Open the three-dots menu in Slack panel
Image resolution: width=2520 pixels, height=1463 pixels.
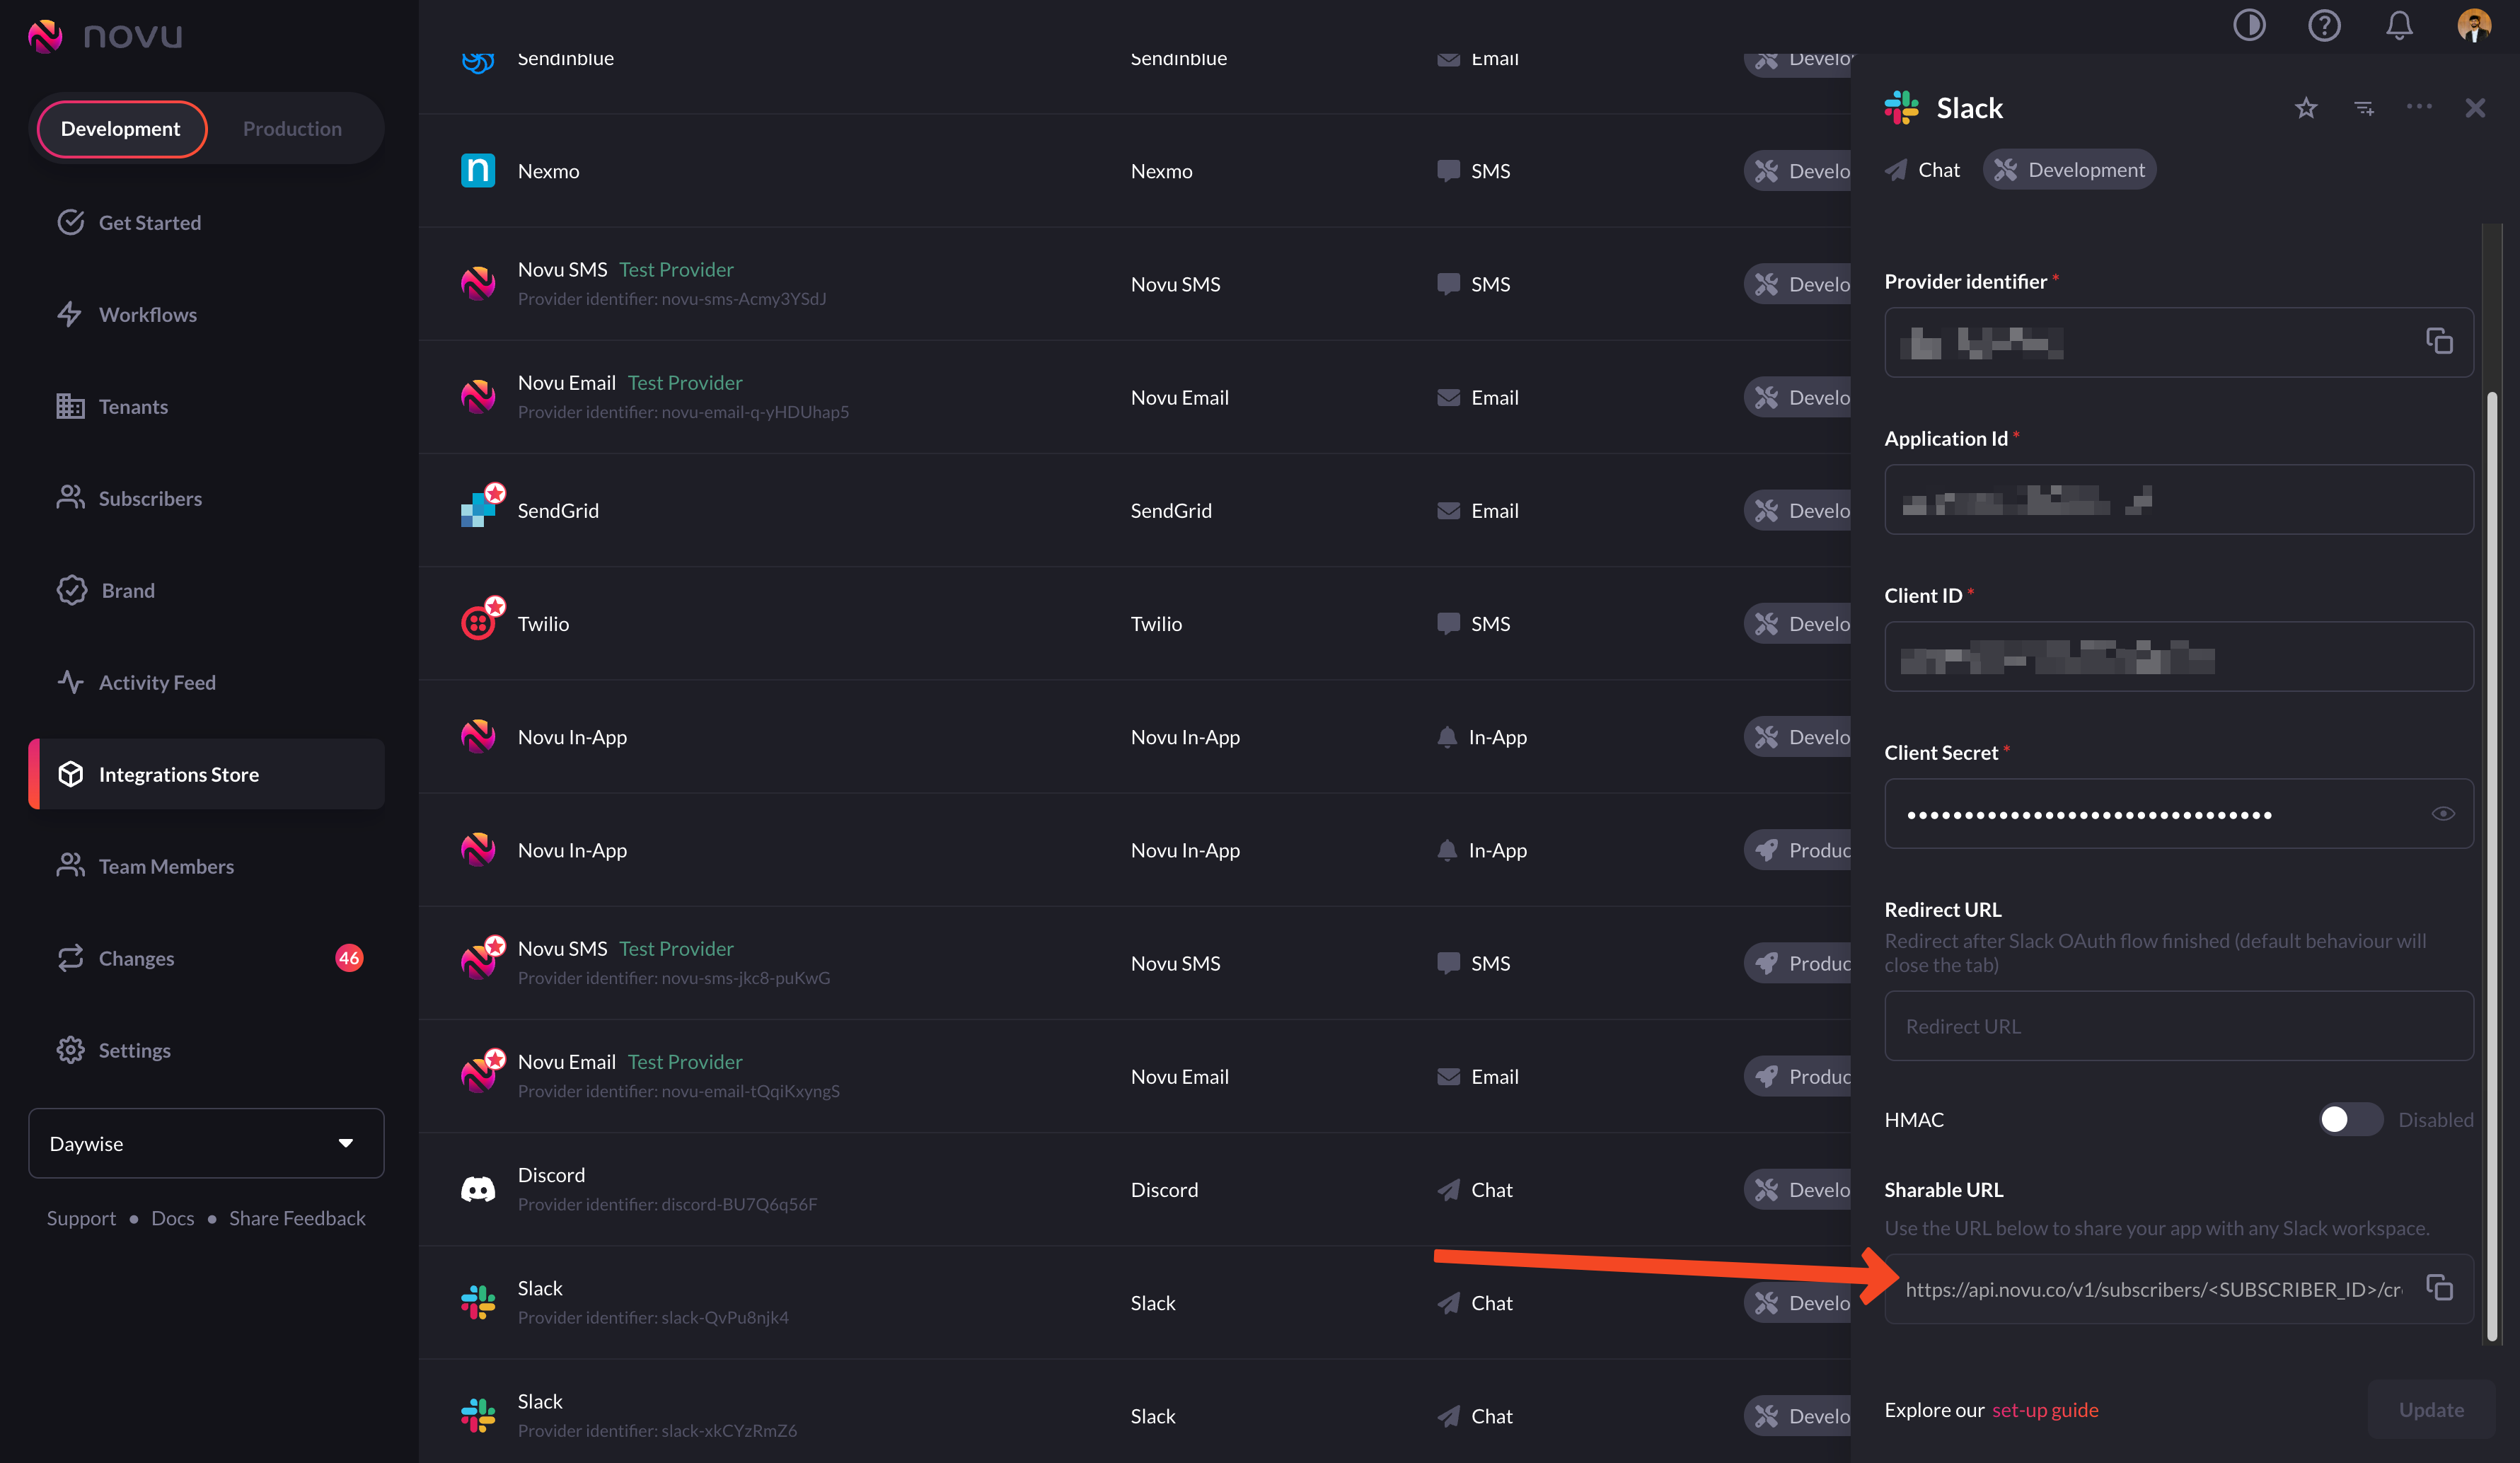tap(2419, 107)
